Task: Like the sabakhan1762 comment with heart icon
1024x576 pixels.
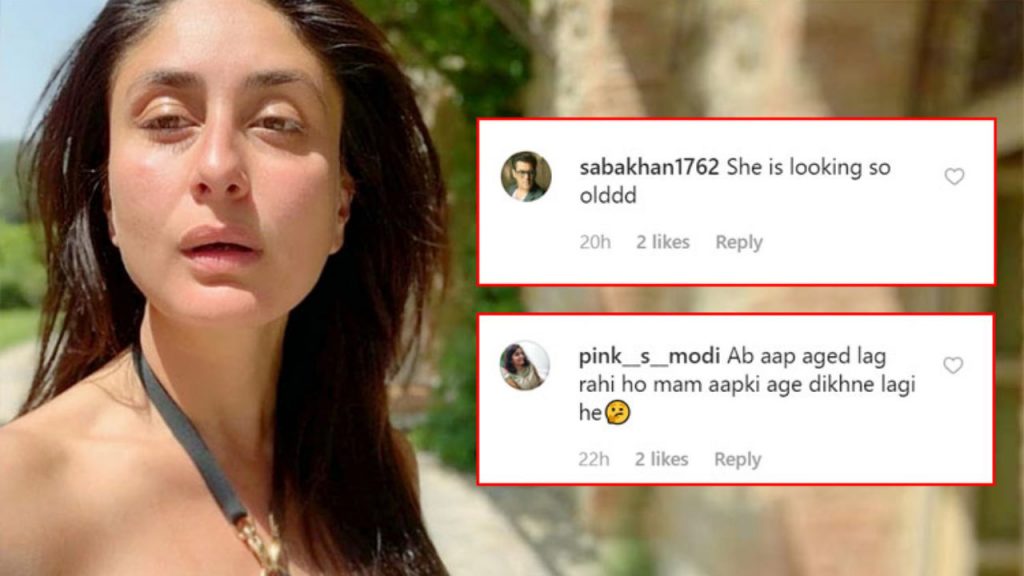Action: tap(954, 176)
